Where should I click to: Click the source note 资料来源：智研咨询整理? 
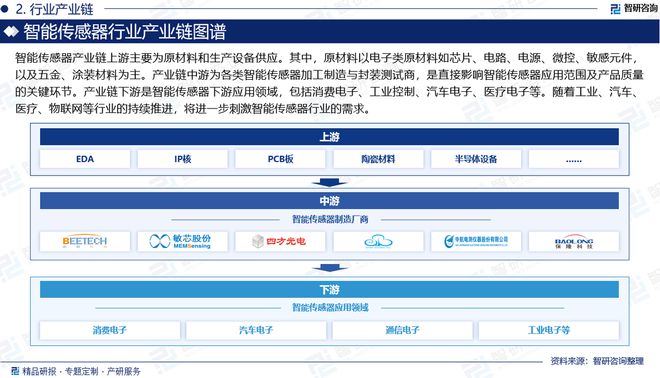597,361
